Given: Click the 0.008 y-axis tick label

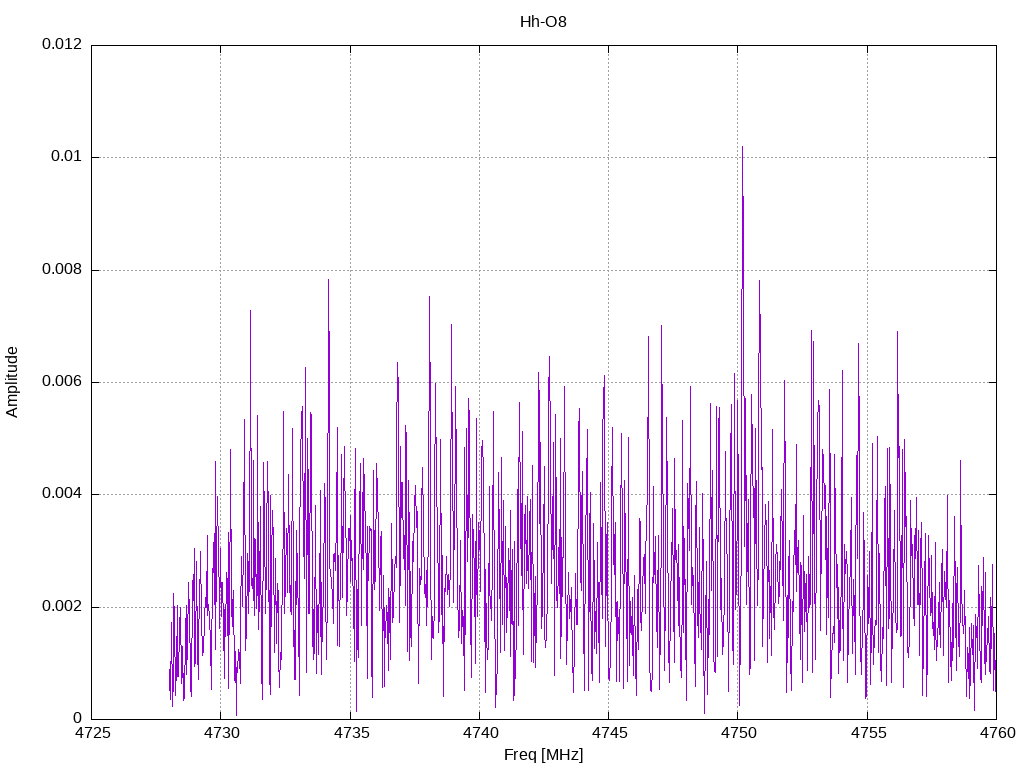Looking at the screenshot, I should (62, 270).
